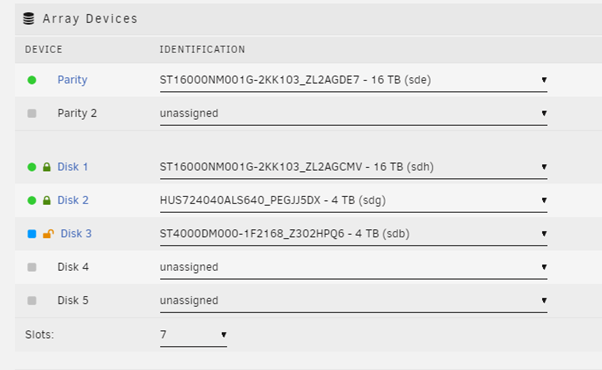Screen dimensions: 602x370
Task: Open the Disk 3 link
Action: pyautogui.click(x=76, y=234)
